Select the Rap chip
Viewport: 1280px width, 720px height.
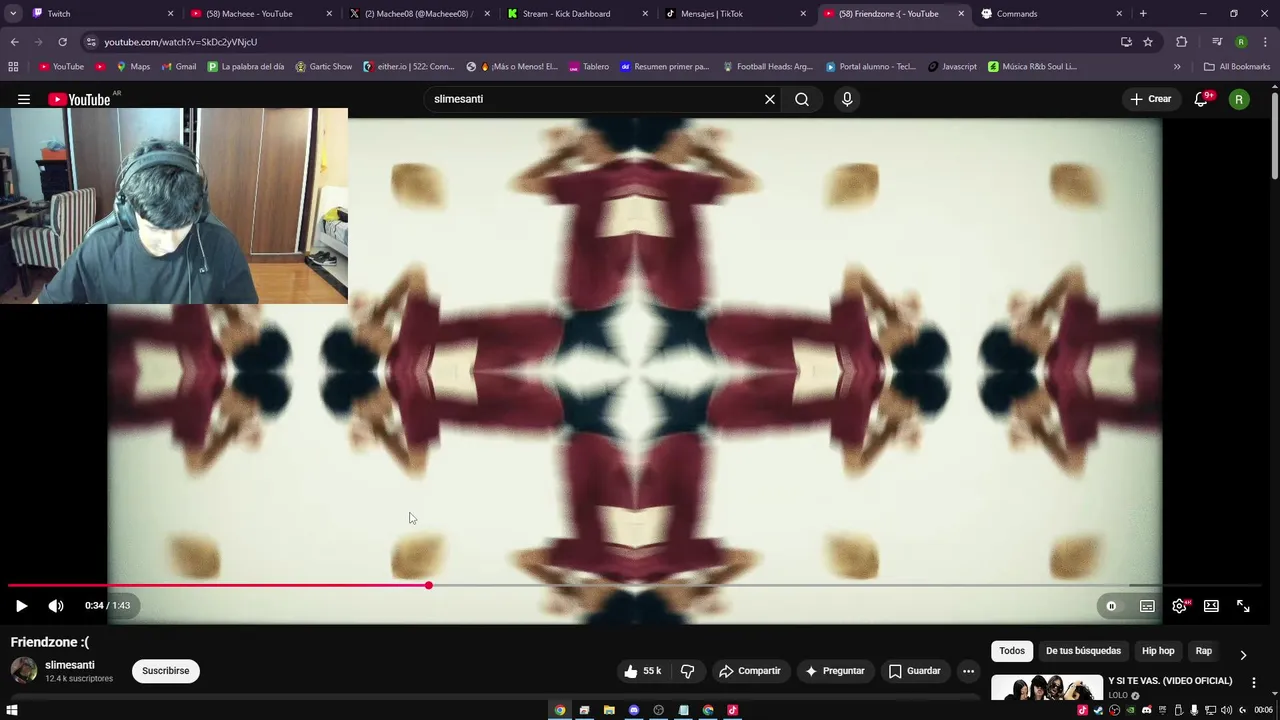tap(1204, 651)
